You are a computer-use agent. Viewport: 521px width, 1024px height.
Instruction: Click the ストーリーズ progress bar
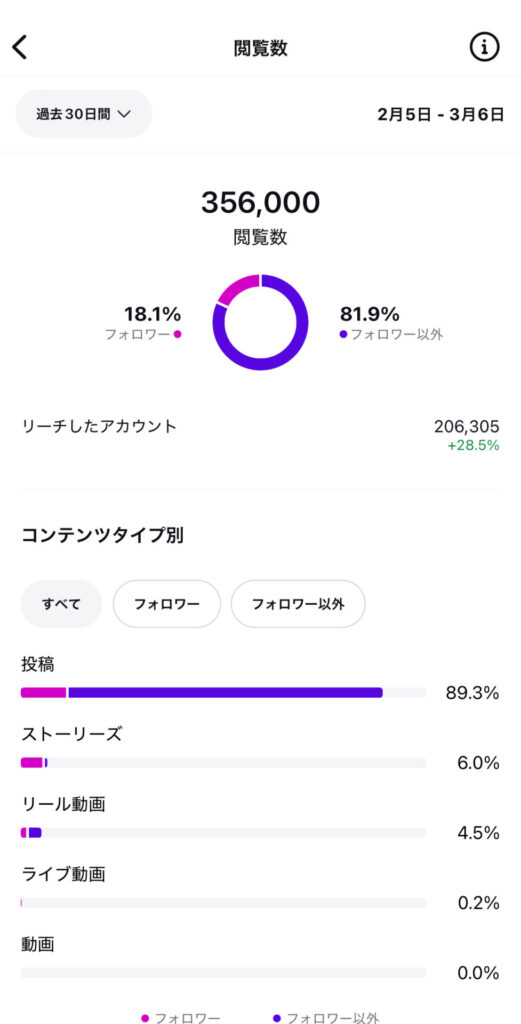(x=223, y=763)
